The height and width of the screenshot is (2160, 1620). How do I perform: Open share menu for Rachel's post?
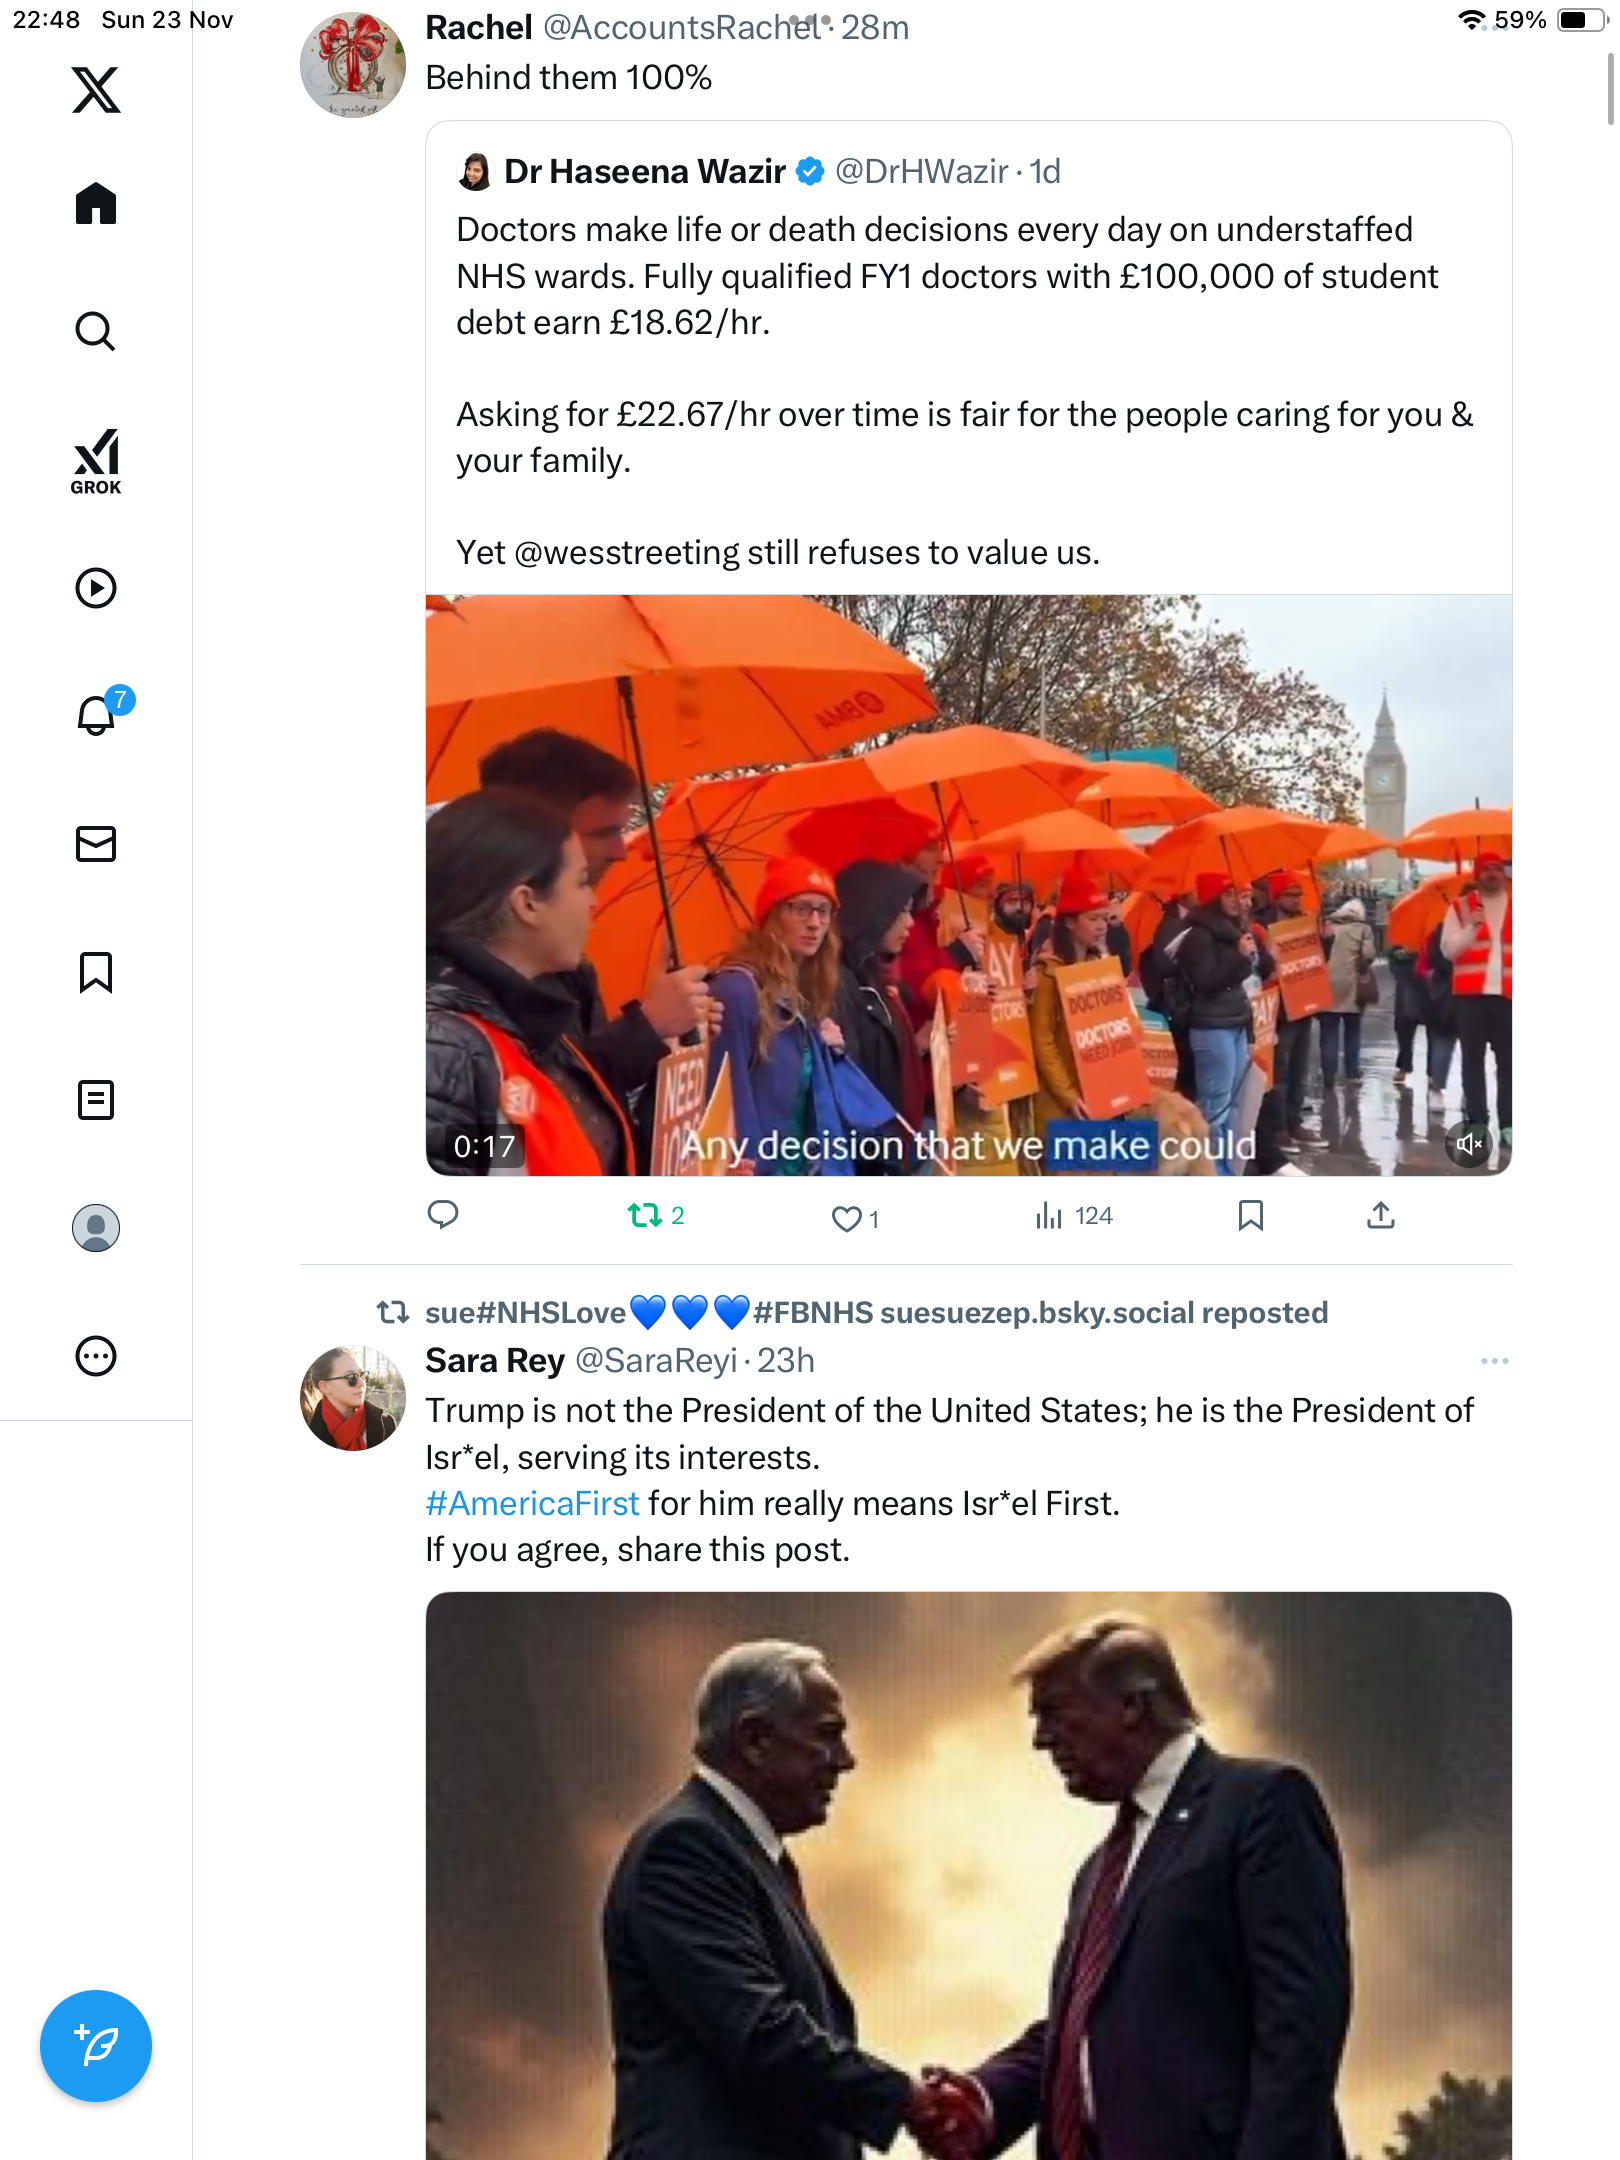click(x=1380, y=1216)
